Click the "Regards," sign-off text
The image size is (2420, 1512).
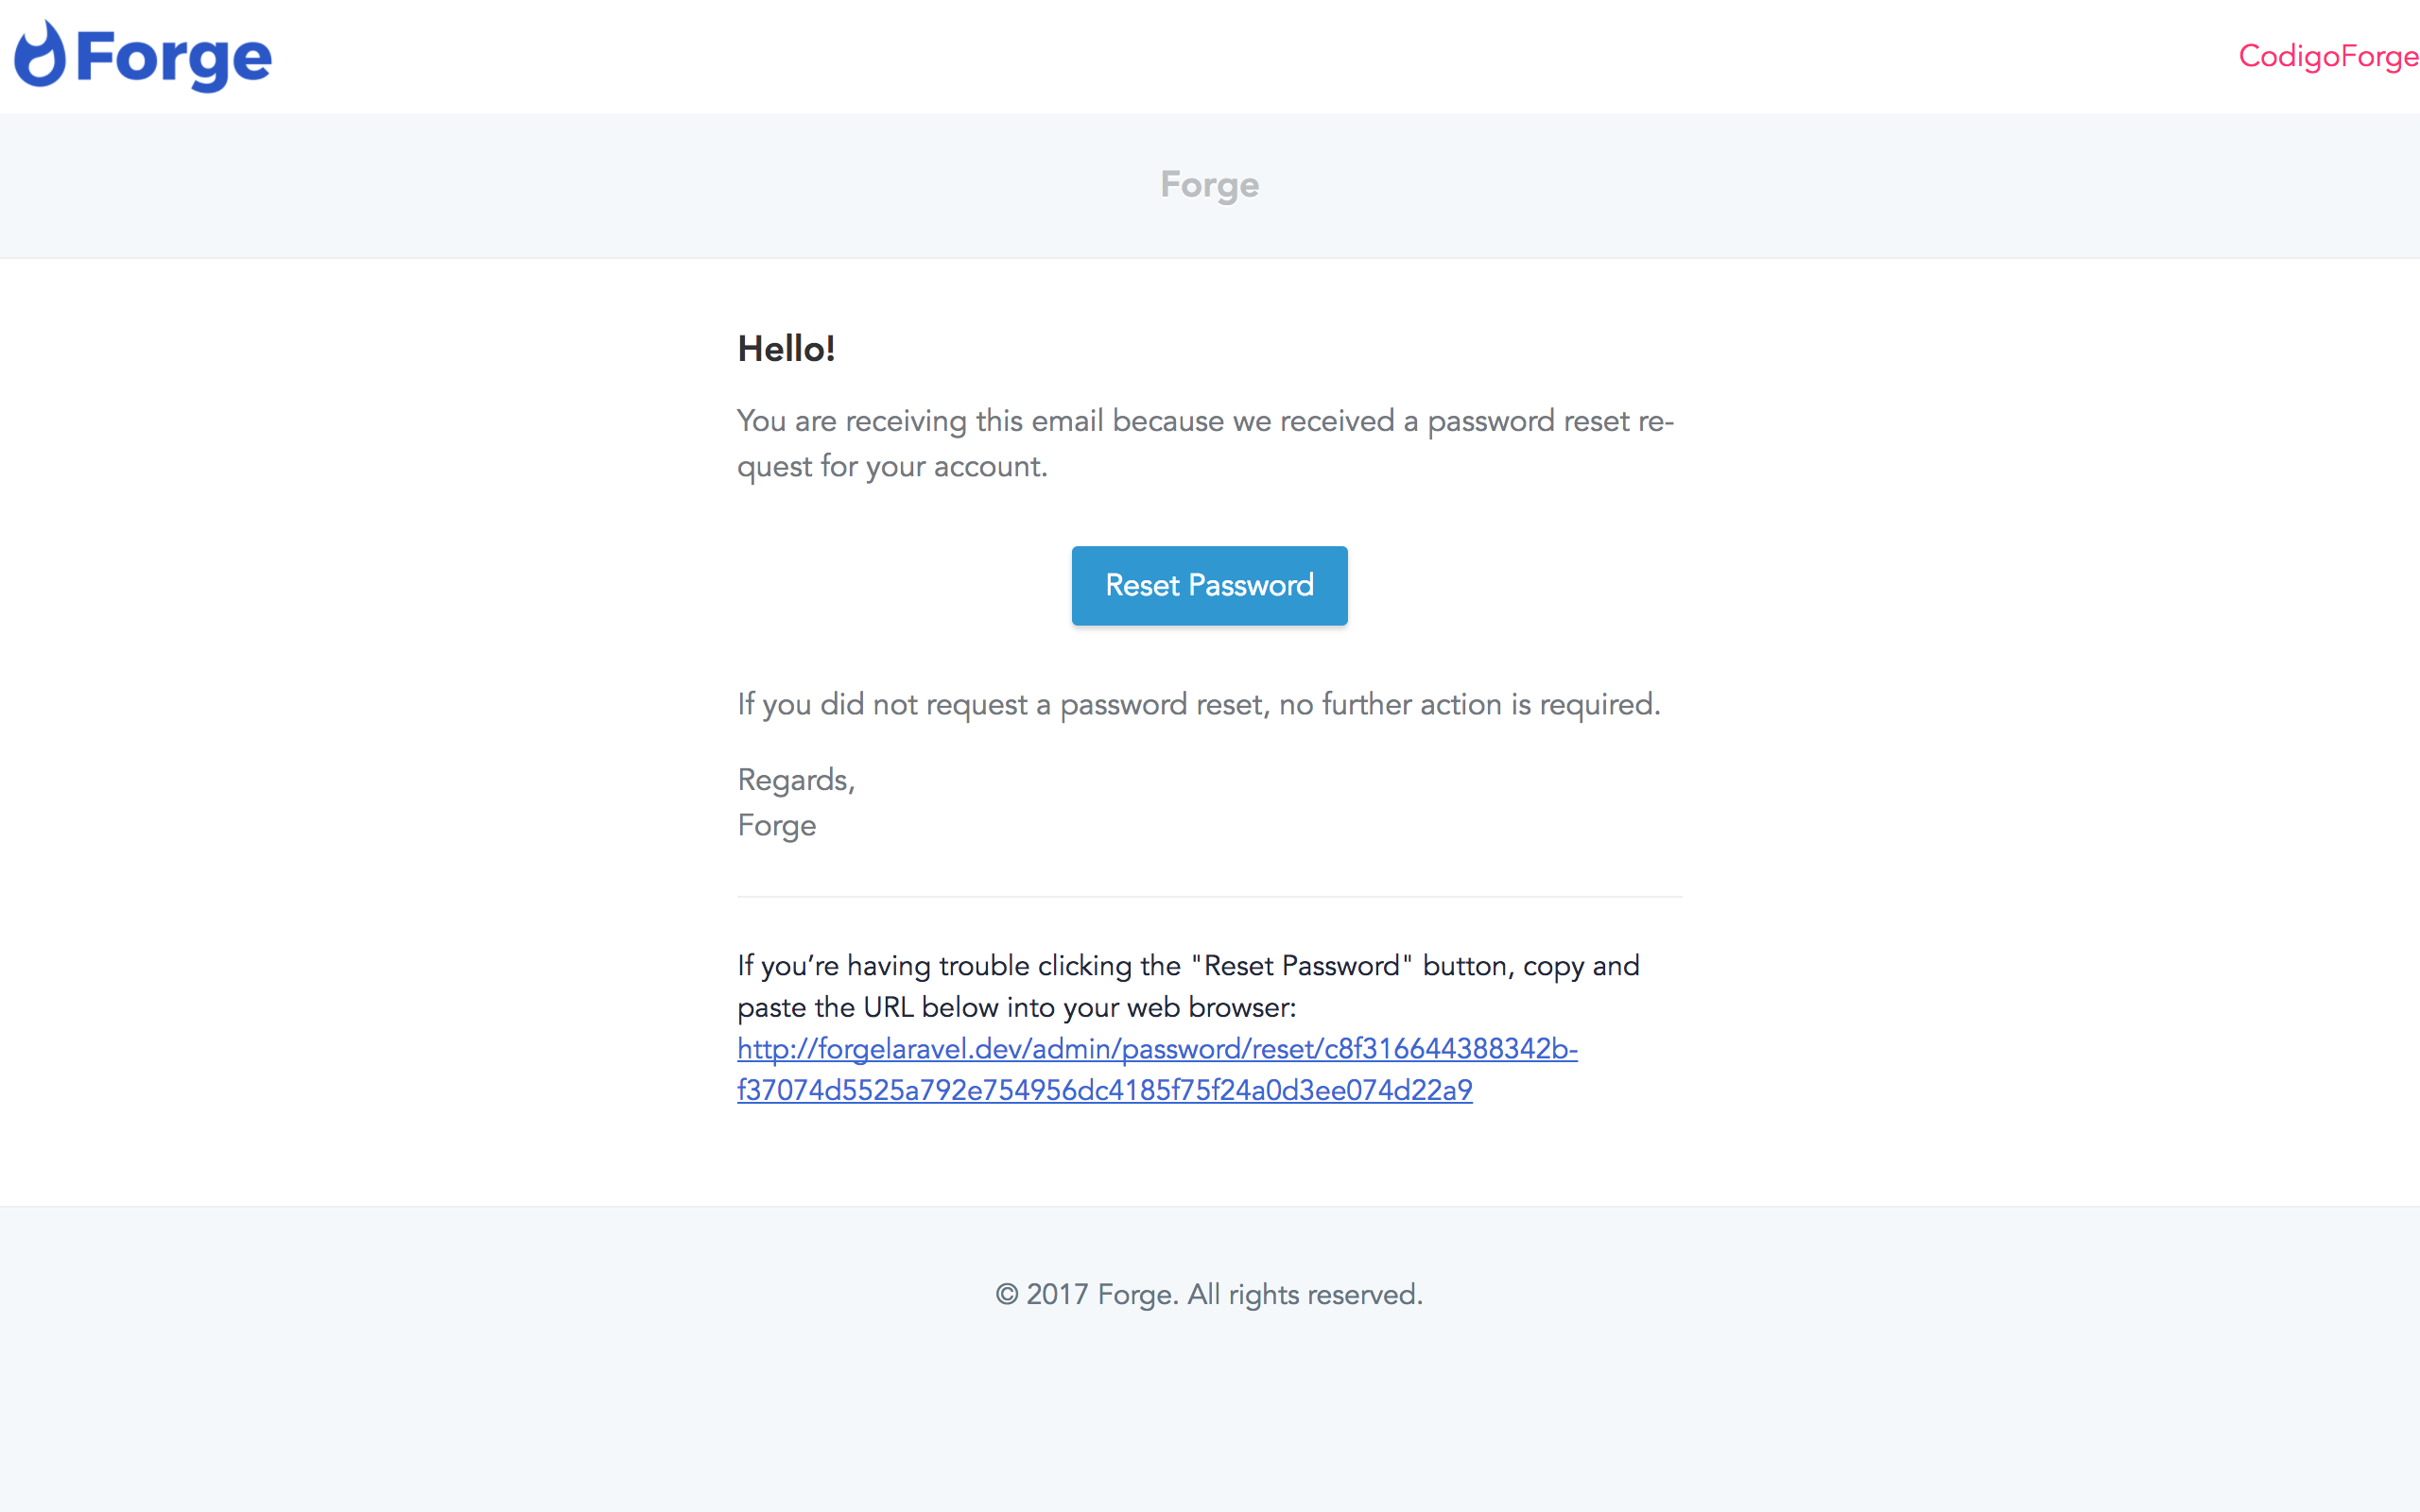click(x=796, y=780)
